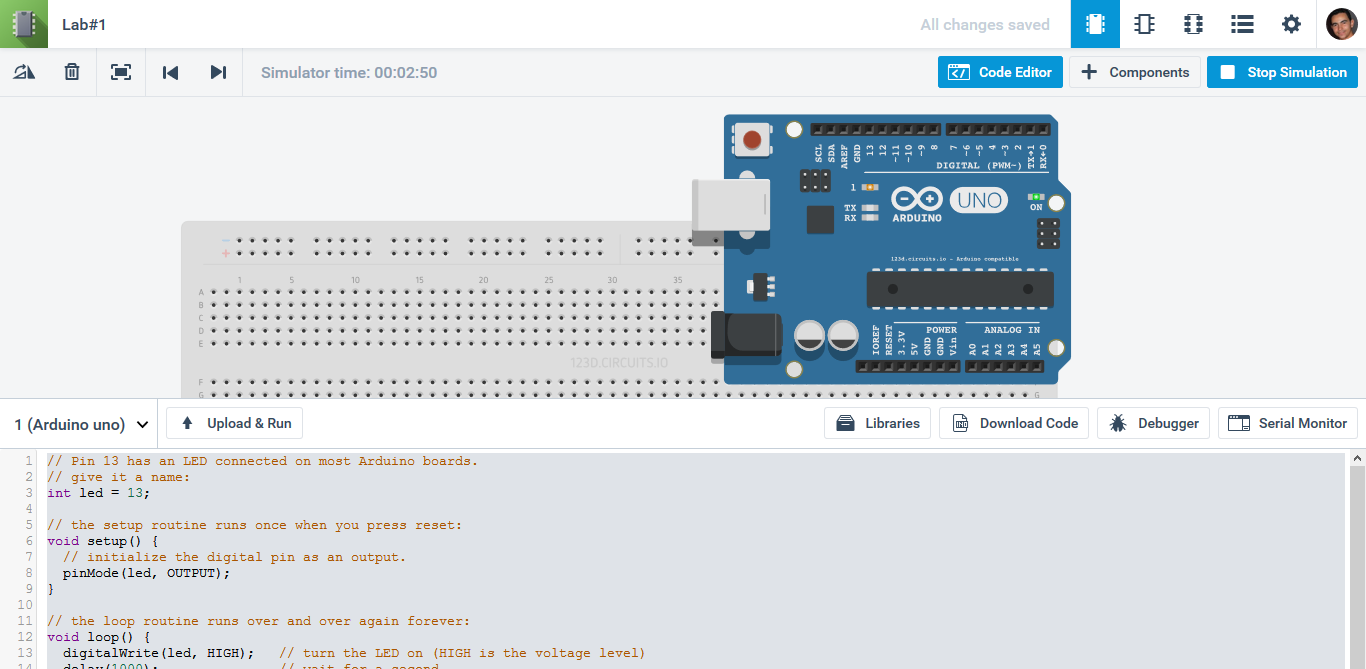This screenshot has height=669, width=1366.
Task: Click the Arduino power jack
Action: click(745, 335)
